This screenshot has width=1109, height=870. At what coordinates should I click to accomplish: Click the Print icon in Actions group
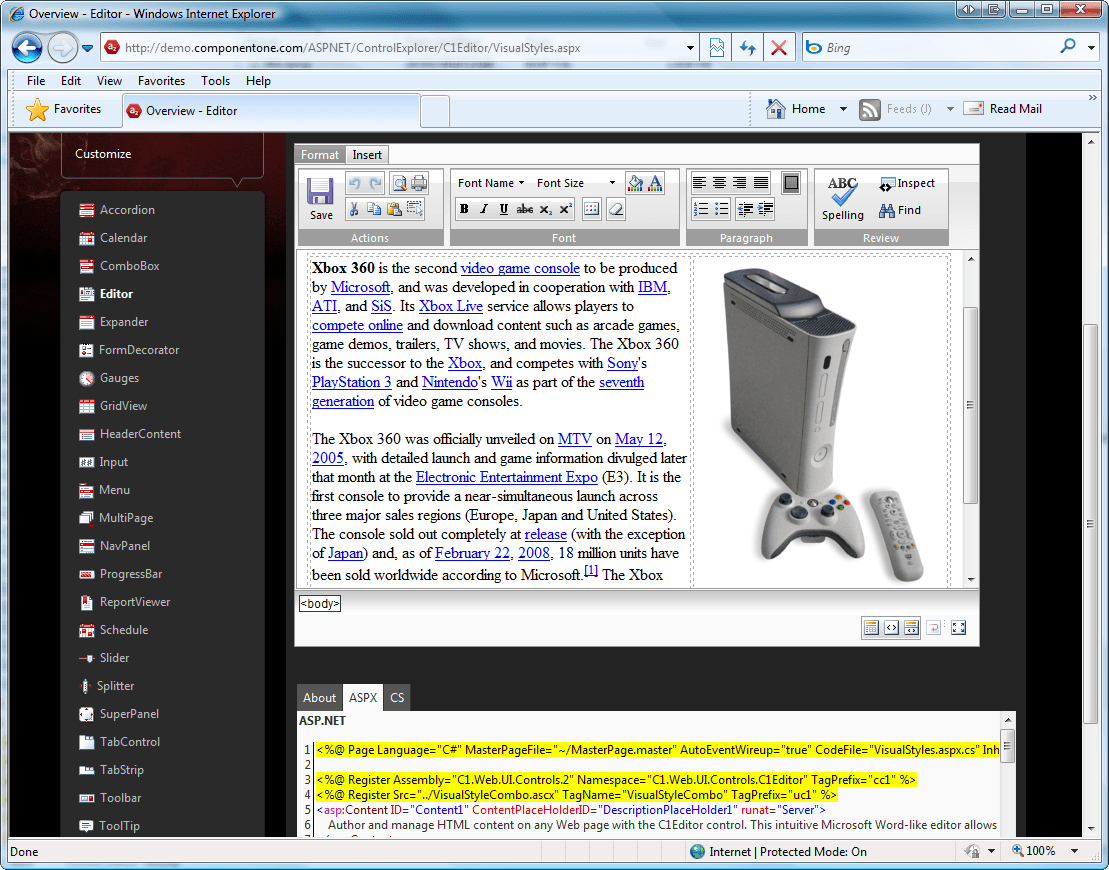pos(419,184)
